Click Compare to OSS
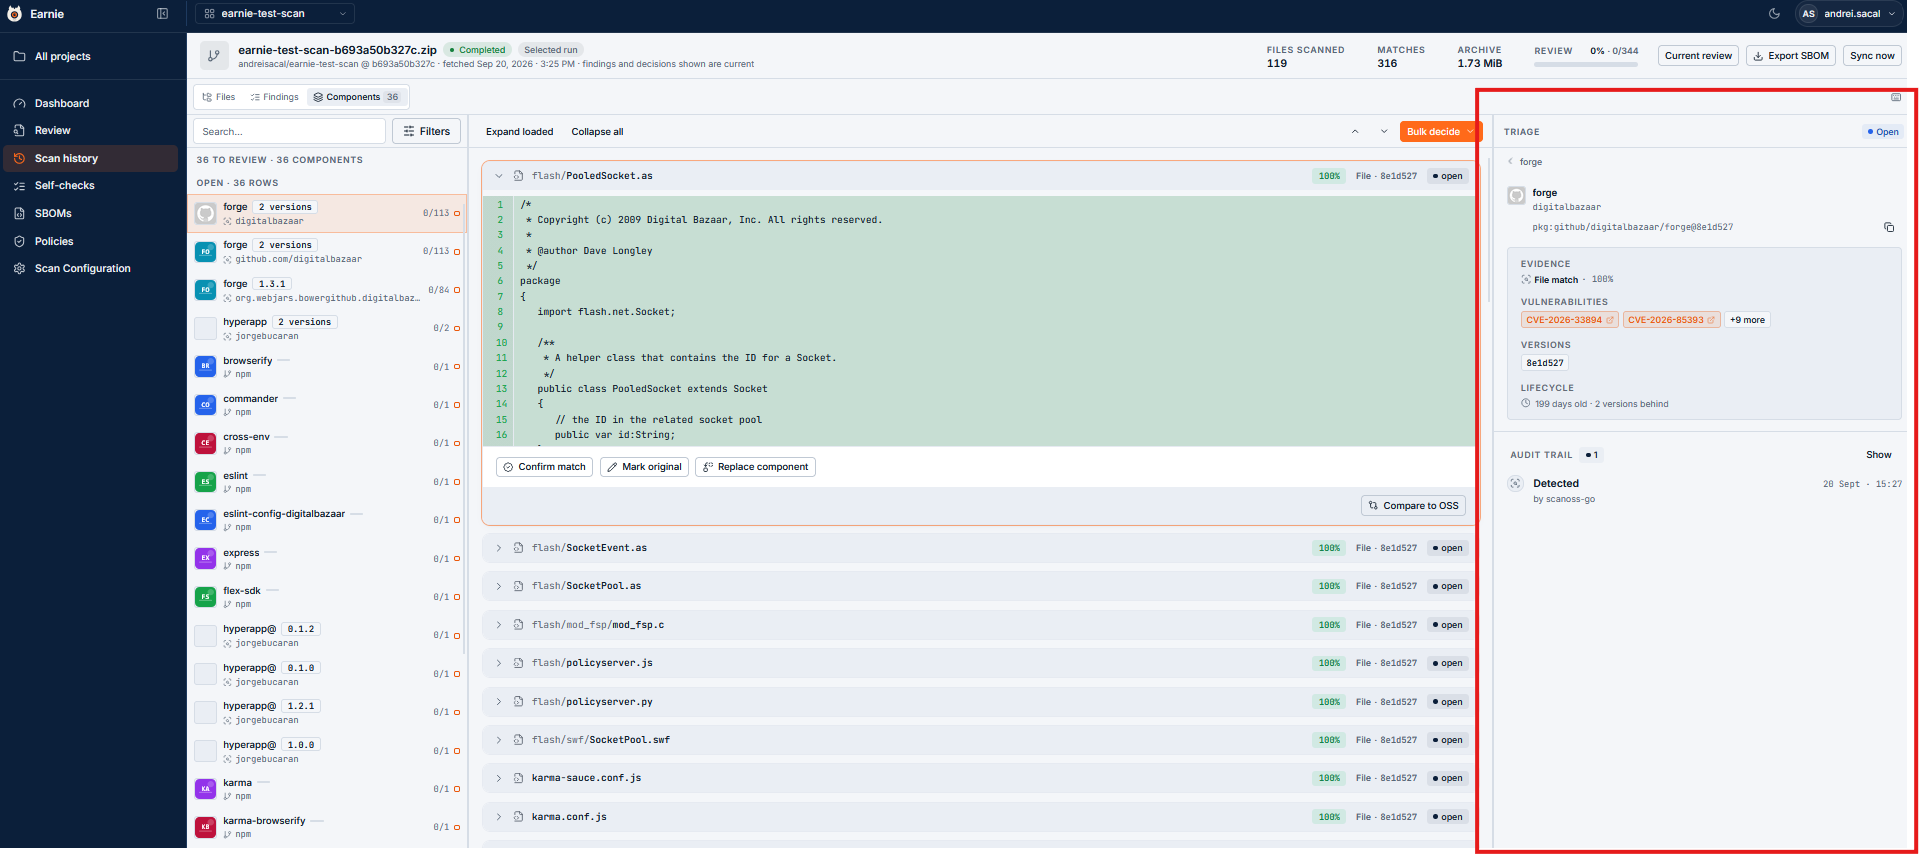 1413,506
